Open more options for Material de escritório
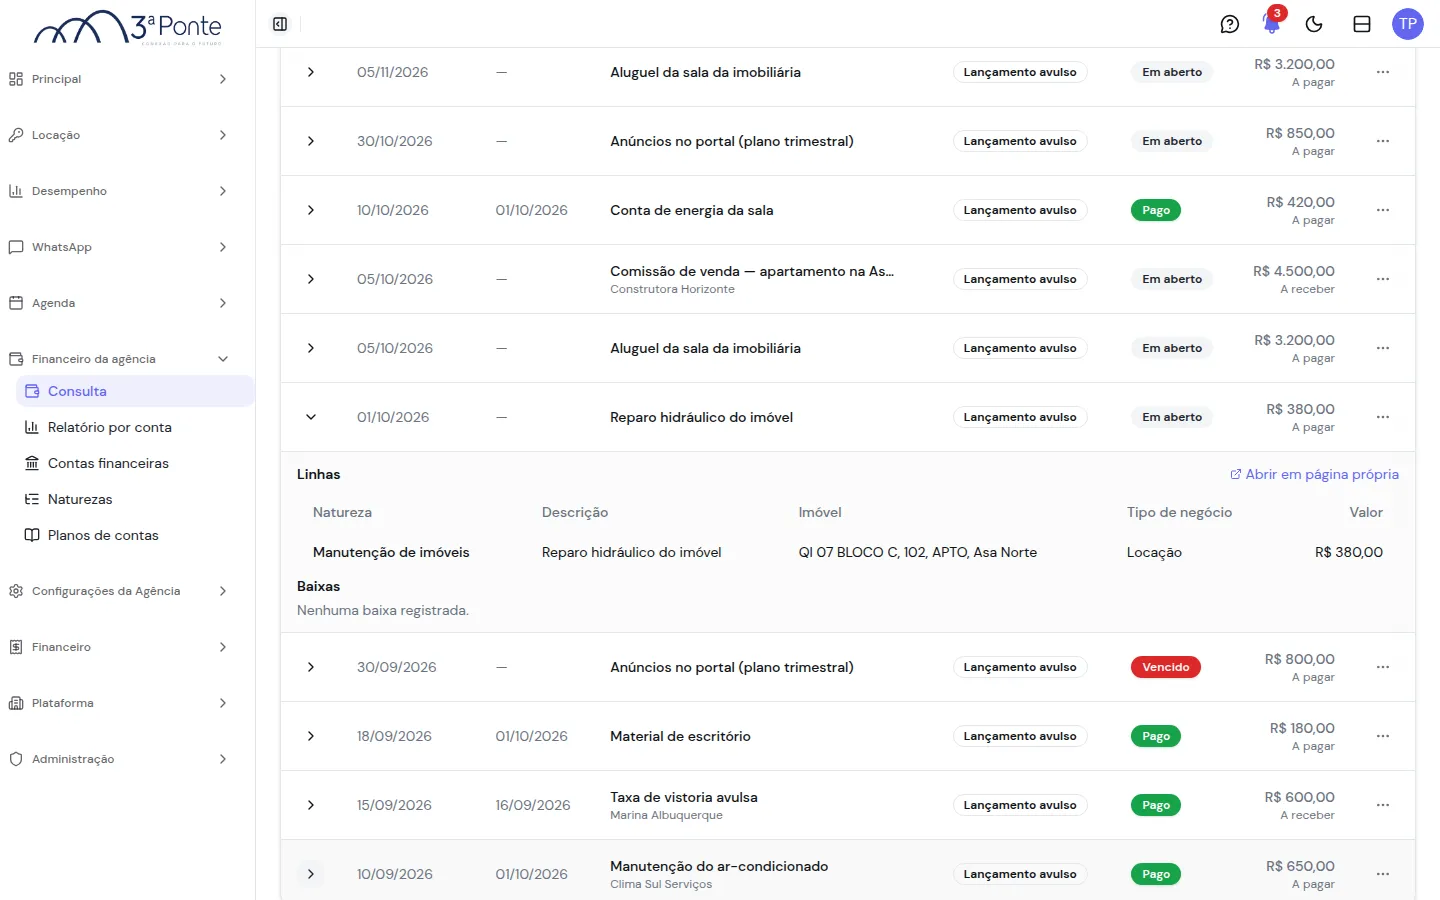 [1383, 736]
